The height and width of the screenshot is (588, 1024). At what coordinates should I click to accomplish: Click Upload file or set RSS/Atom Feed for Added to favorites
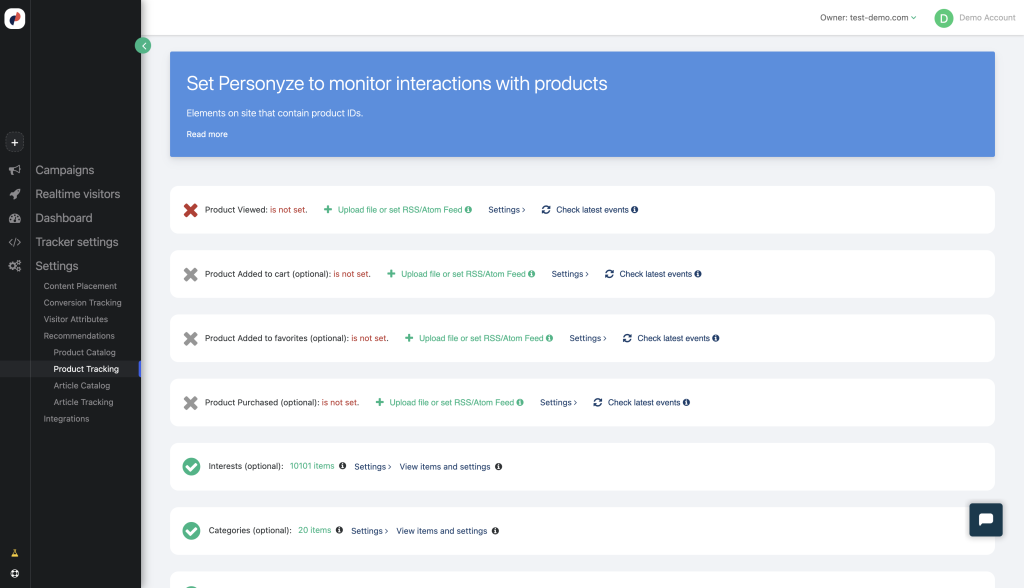coord(481,338)
